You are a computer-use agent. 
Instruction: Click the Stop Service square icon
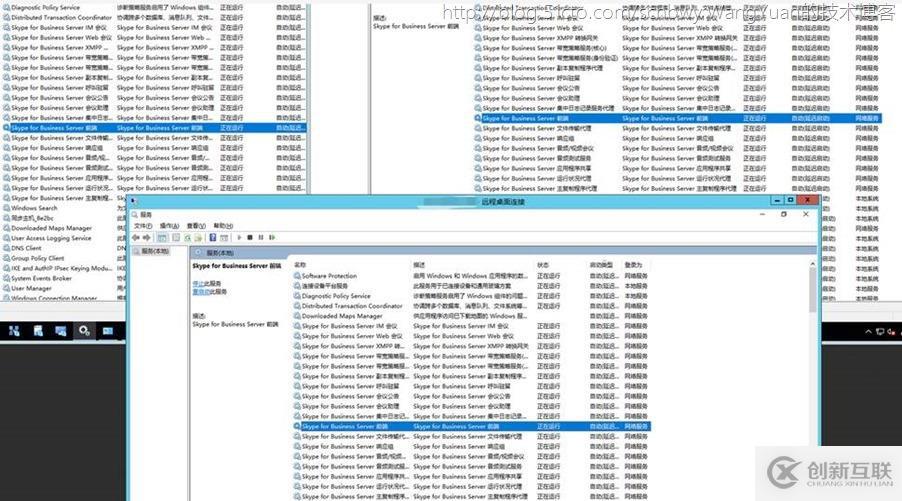[250, 238]
